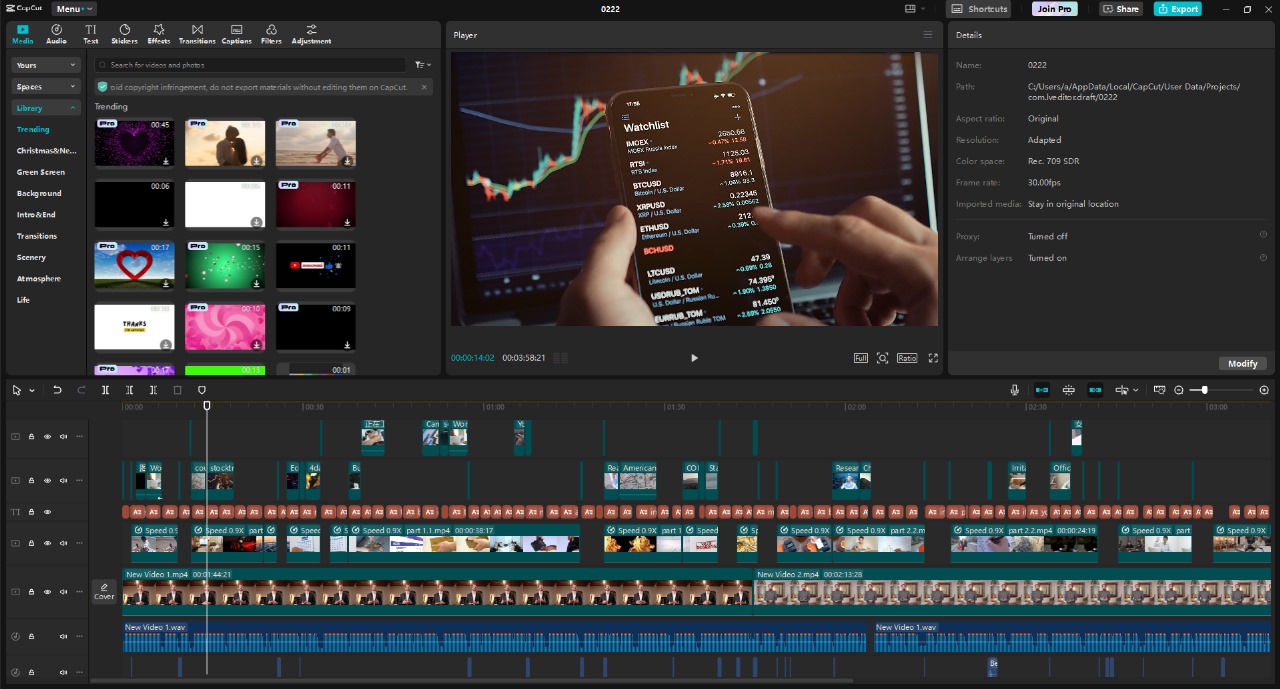The width and height of the screenshot is (1280, 689).
Task: Click the Redo arrow in timeline toolbar
Action: point(81,390)
